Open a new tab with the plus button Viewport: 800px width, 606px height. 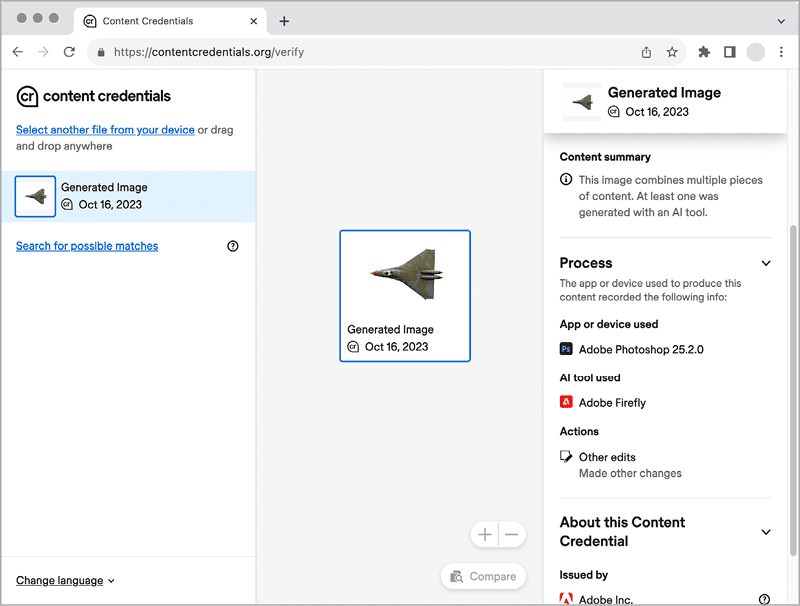coord(284,21)
